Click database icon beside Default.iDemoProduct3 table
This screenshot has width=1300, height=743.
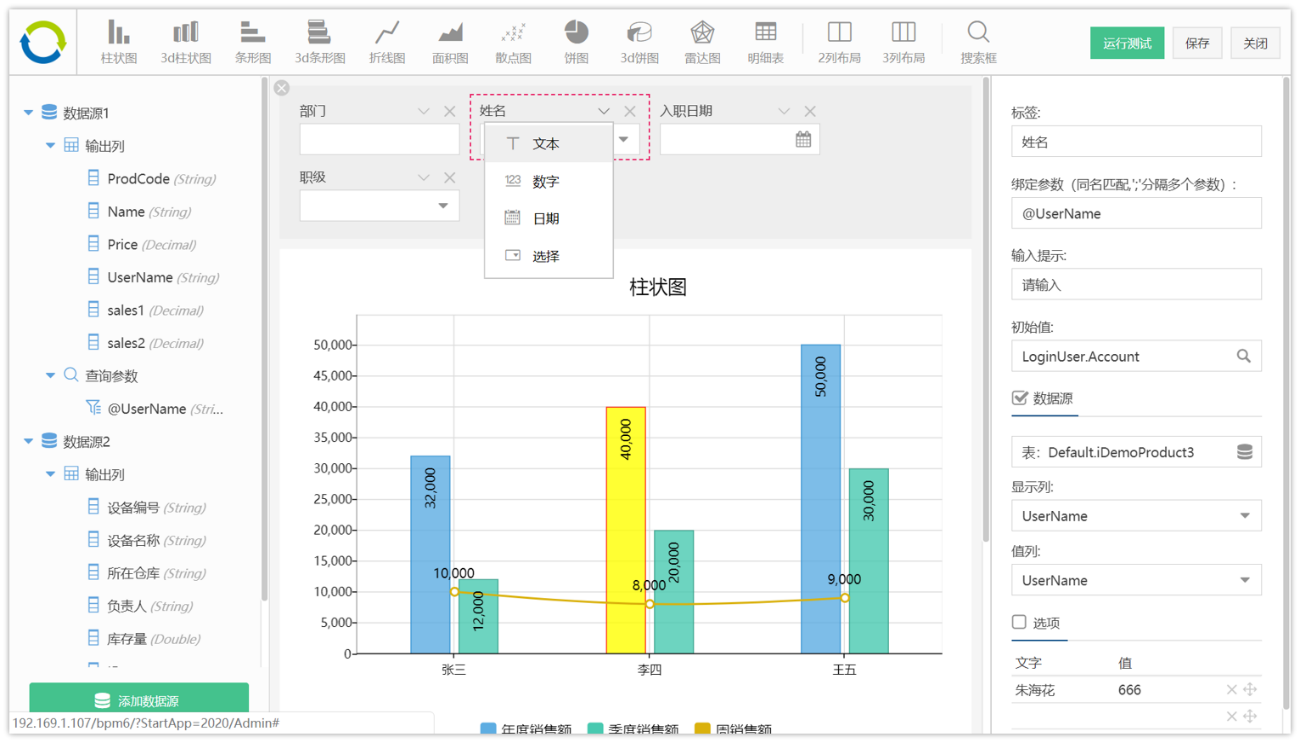pyautogui.click(x=1244, y=452)
